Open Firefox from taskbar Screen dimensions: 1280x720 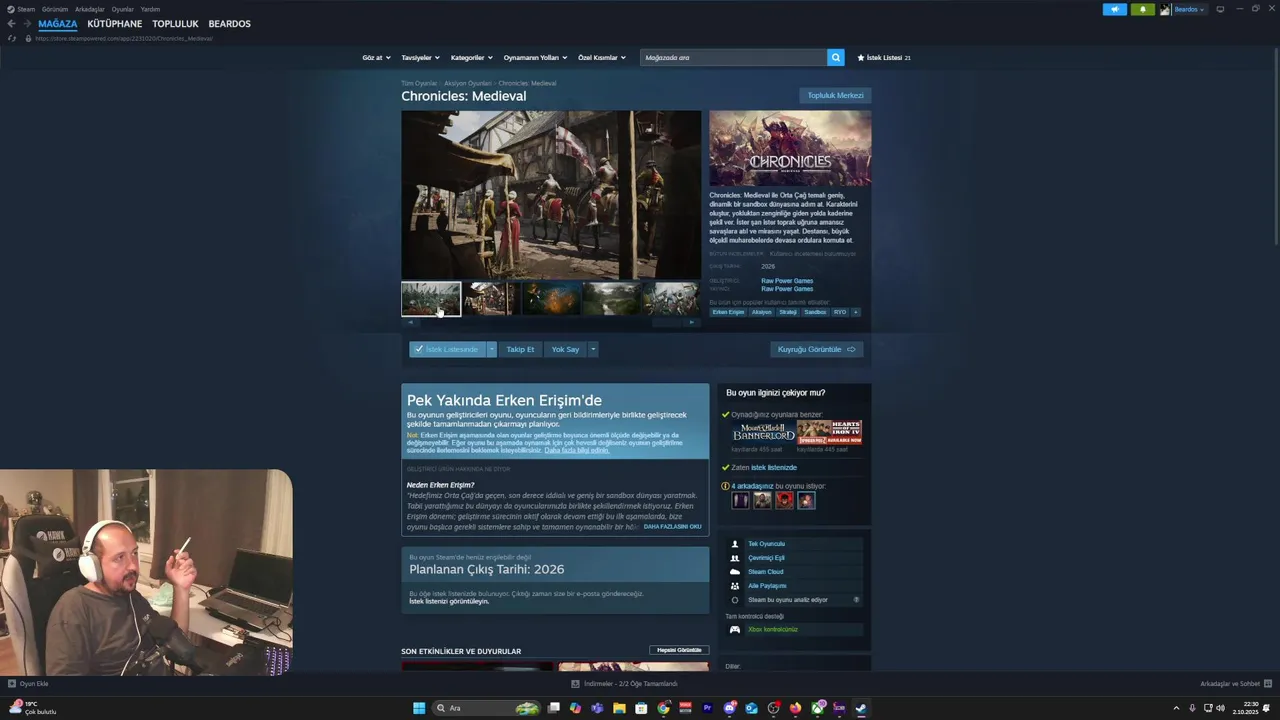pos(795,708)
